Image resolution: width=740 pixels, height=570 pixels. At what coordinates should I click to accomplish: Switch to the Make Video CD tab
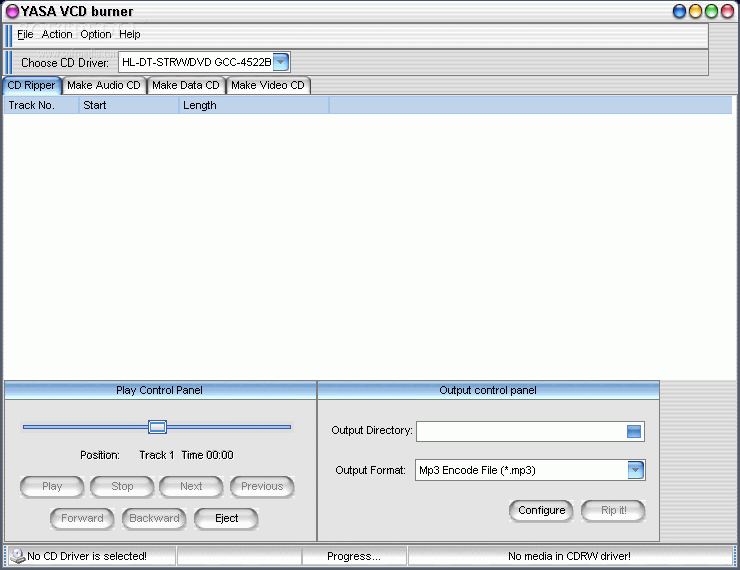(268, 85)
